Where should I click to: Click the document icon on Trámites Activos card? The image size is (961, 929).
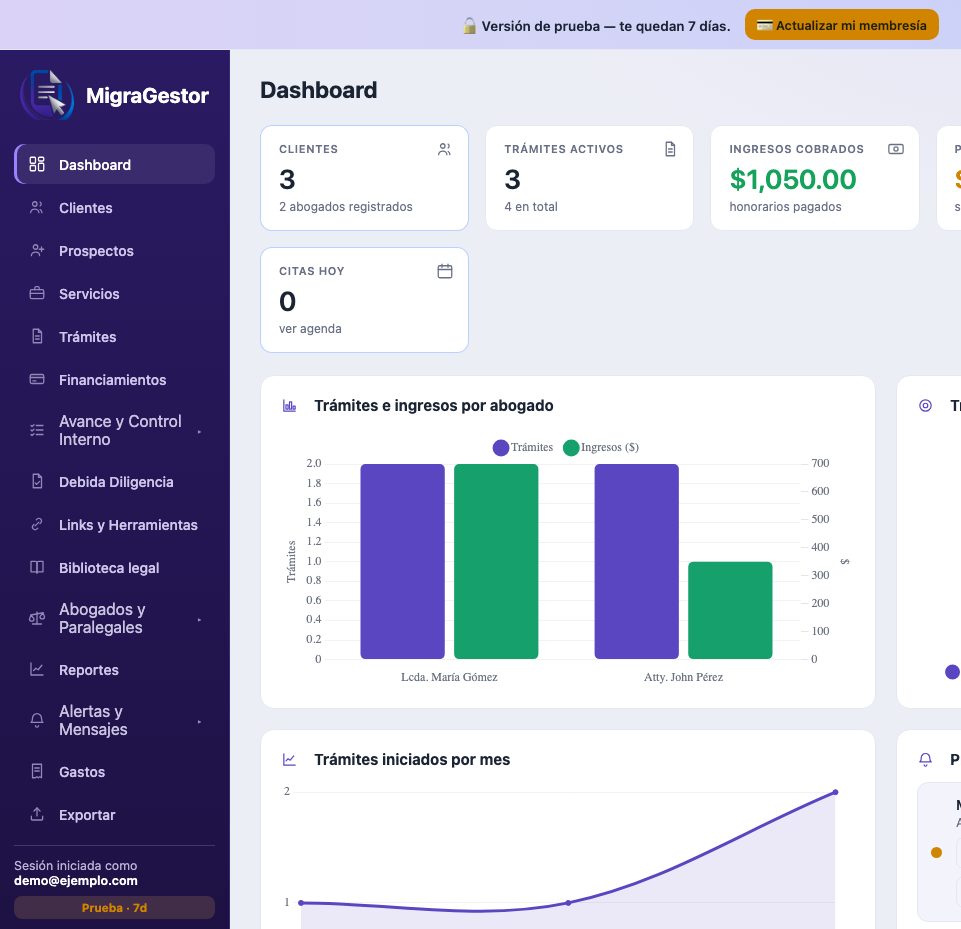point(670,149)
